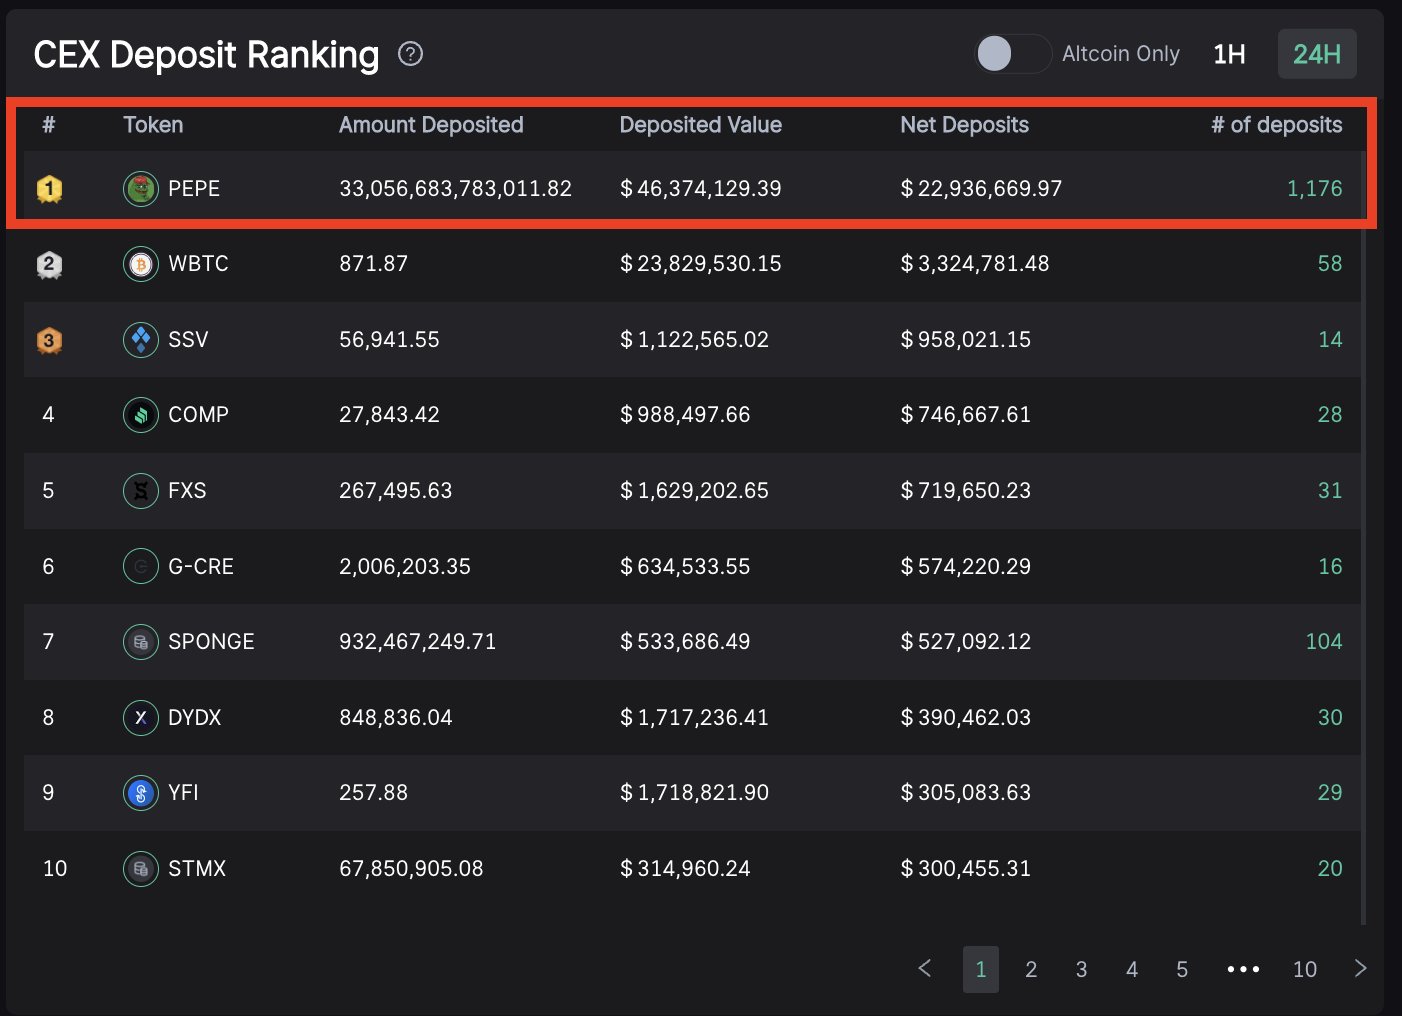Go to next page arrow

1360,968
